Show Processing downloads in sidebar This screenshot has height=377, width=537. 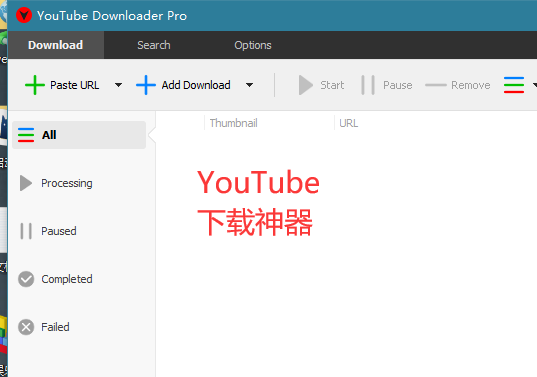point(66,183)
